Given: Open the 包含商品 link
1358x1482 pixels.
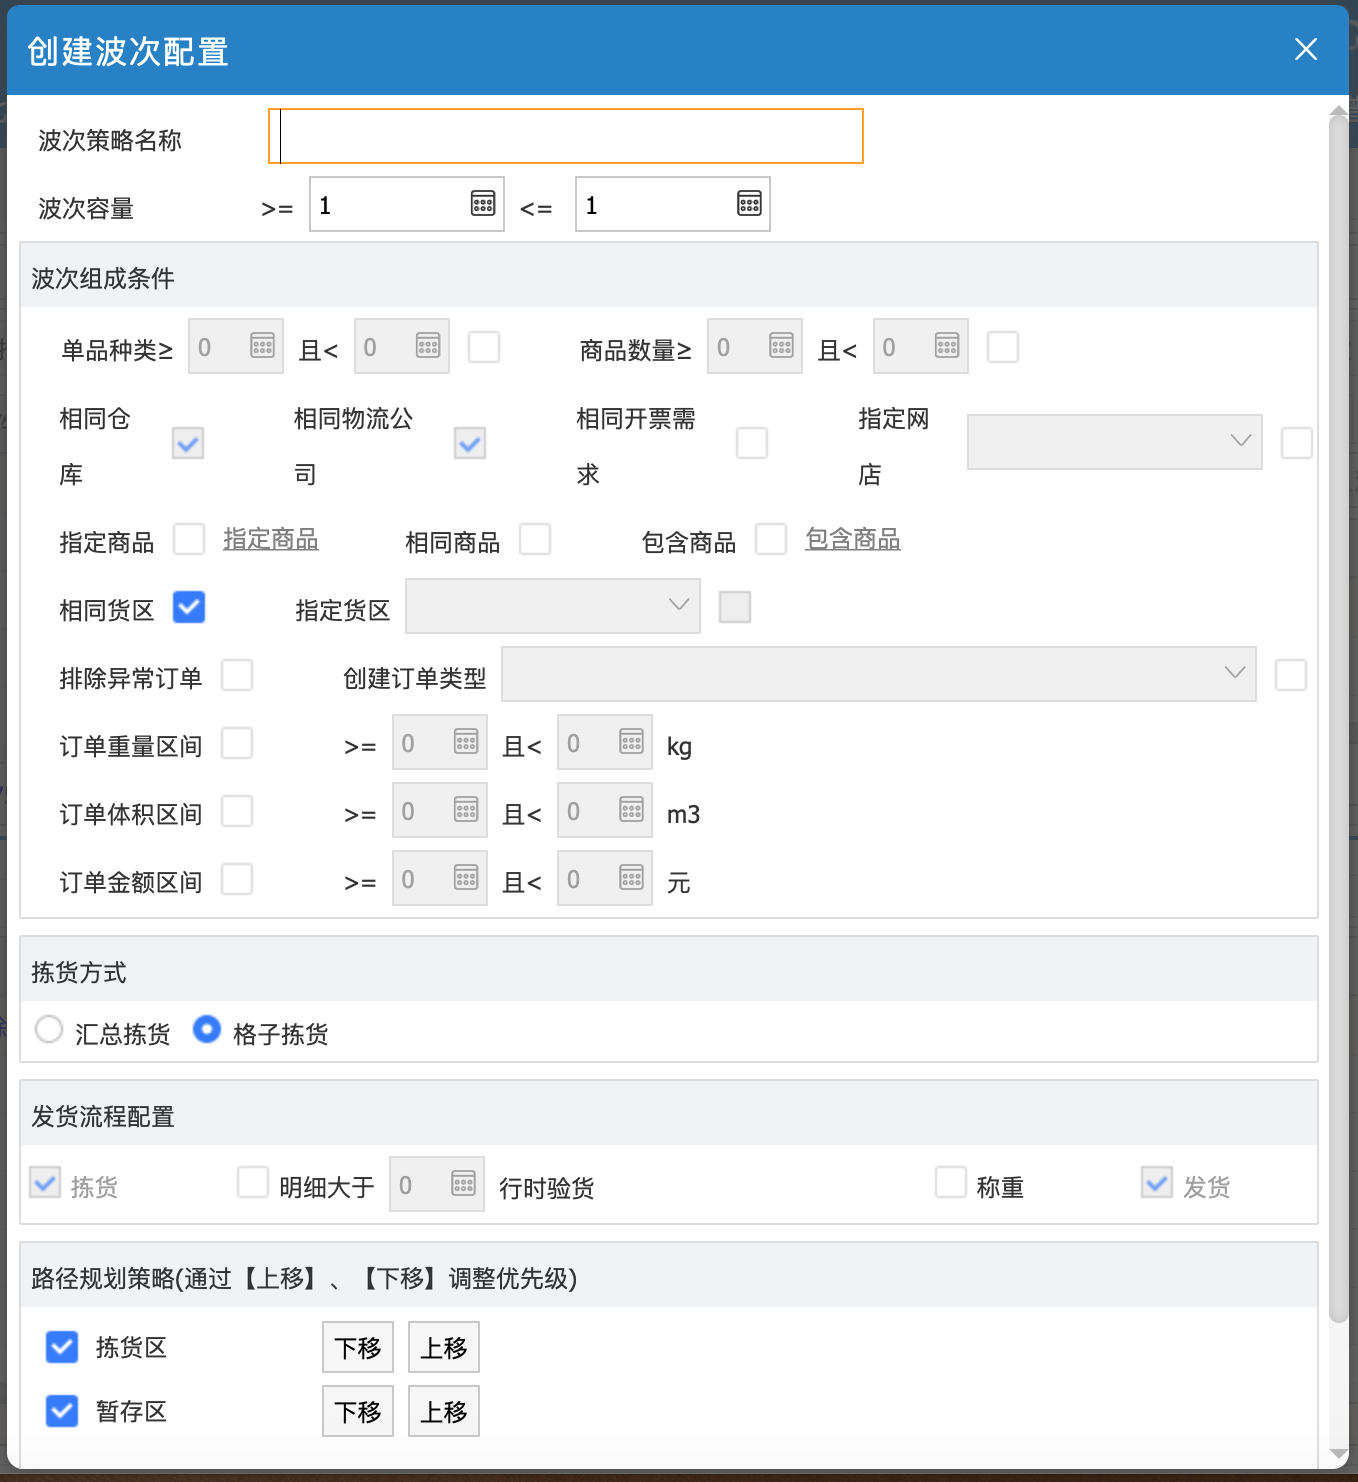Looking at the screenshot, I should point(853,540).
